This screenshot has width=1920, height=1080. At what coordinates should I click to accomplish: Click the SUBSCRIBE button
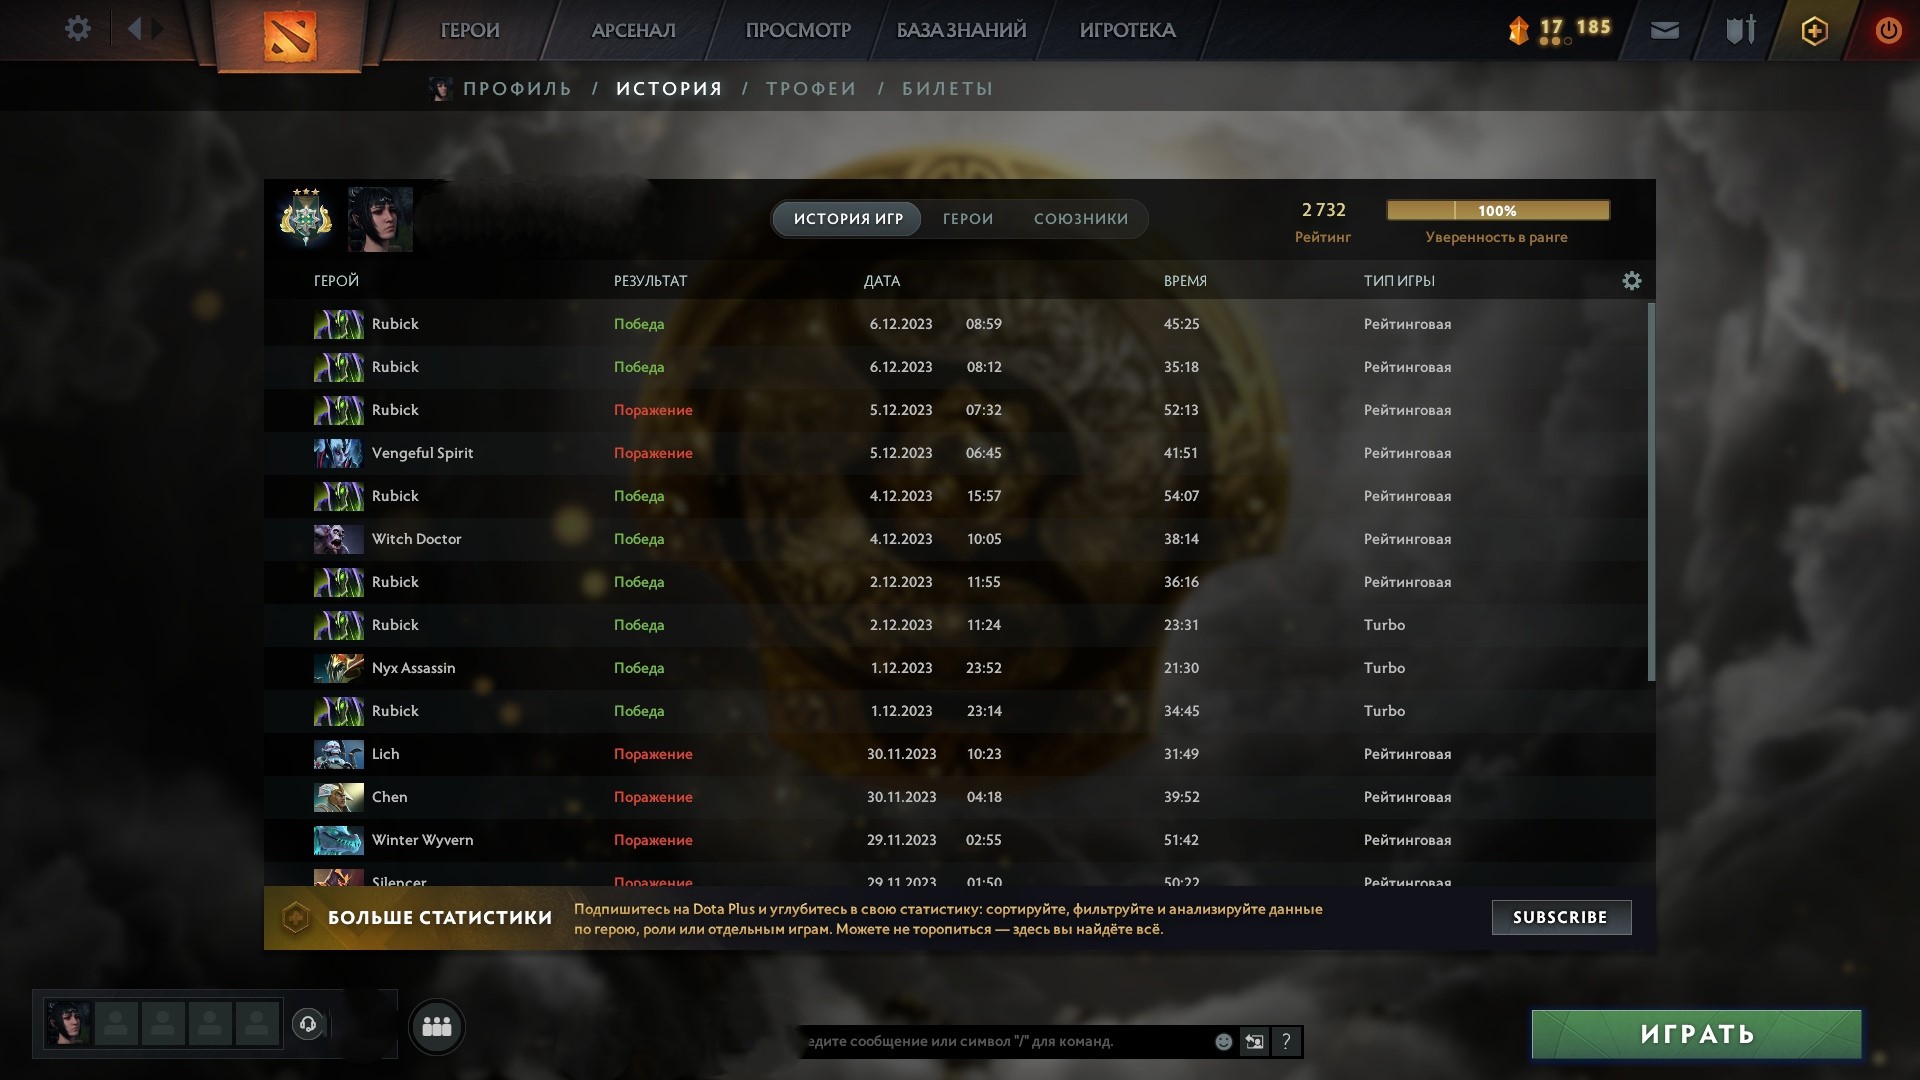[x=1561, y=917]
